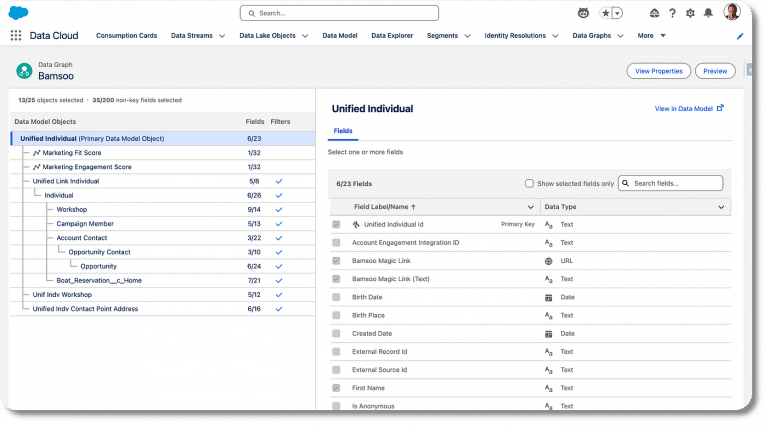The image size is (768, 426).
Task: Open the Setup gear icon
Action: [690, 13]
